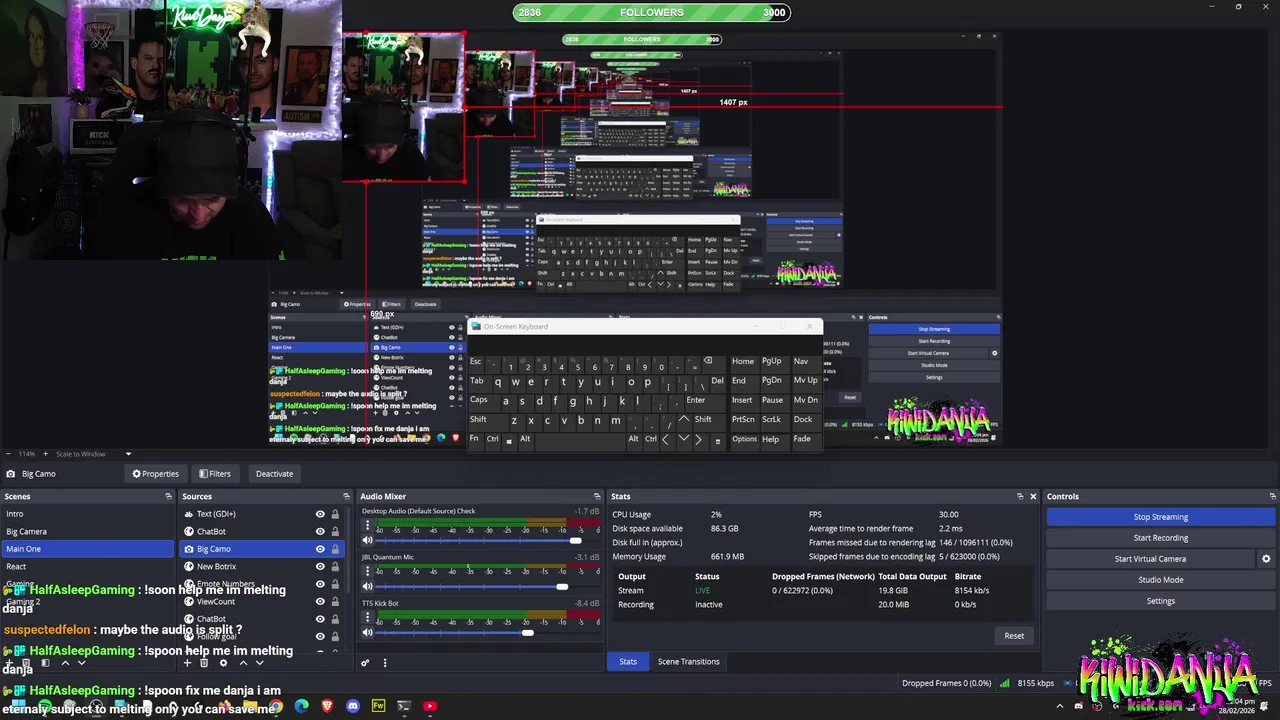
Task: Click Stop Streaming
Action: point(1161,517)
